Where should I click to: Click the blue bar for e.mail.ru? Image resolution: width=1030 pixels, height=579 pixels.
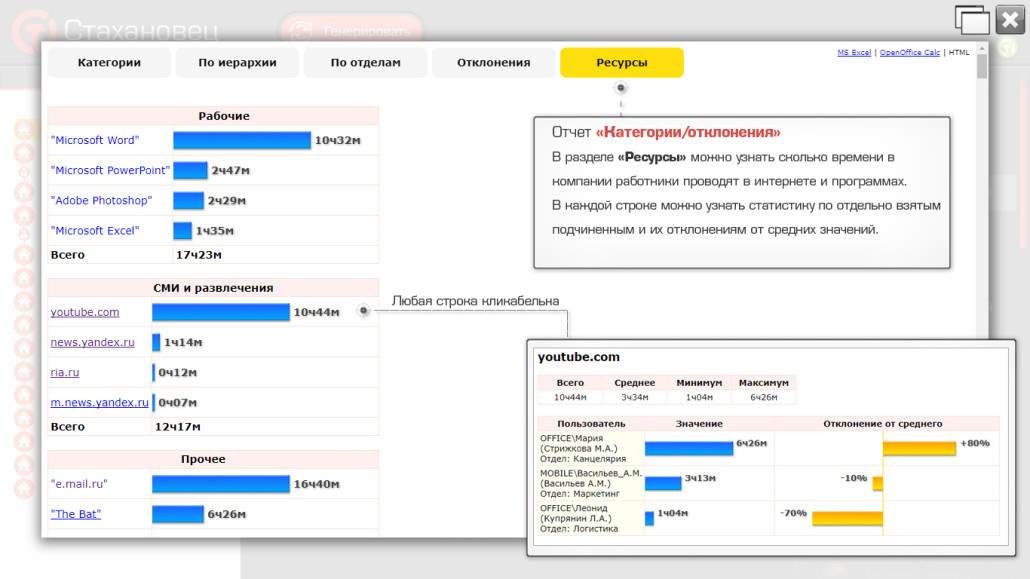coord(221,484)
